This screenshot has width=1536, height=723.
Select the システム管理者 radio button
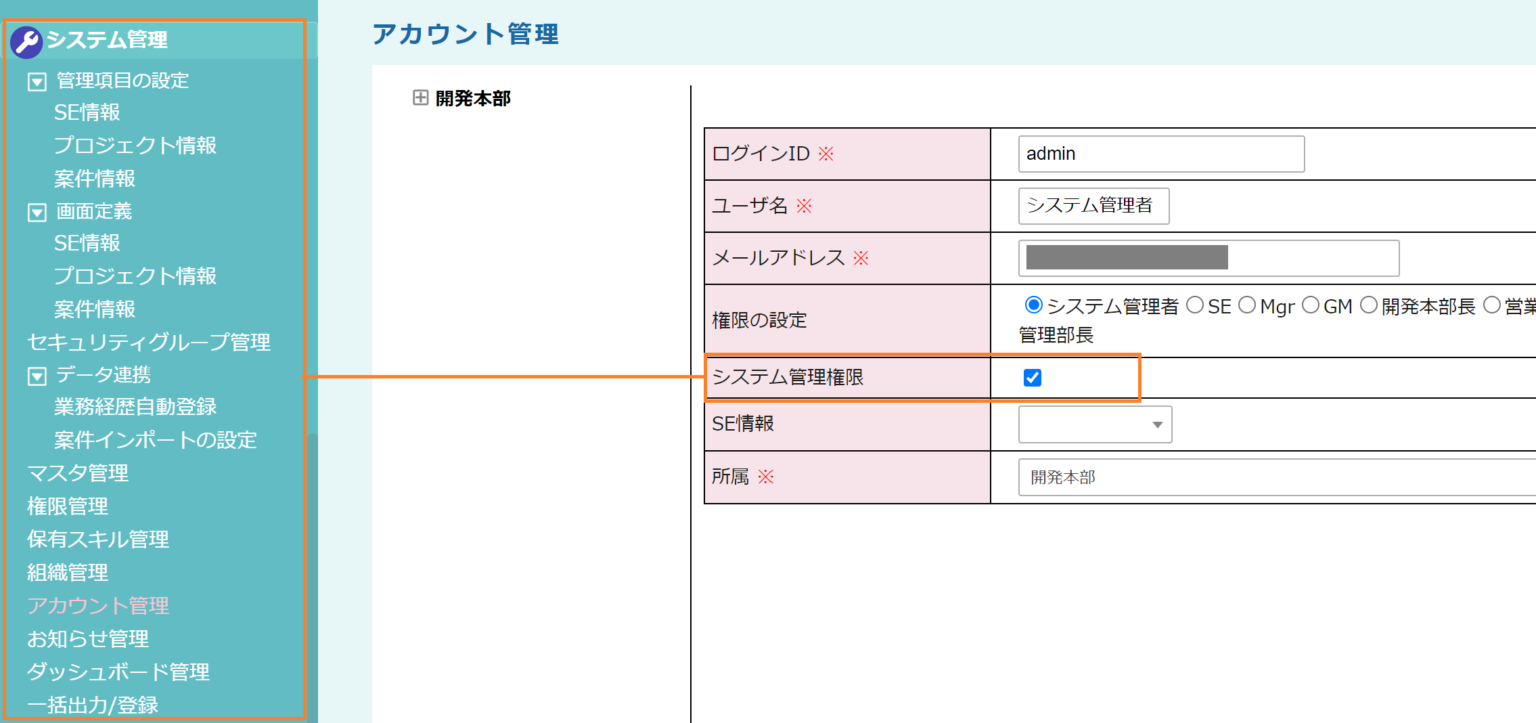pyautogui.click(x=1034, y=306)
